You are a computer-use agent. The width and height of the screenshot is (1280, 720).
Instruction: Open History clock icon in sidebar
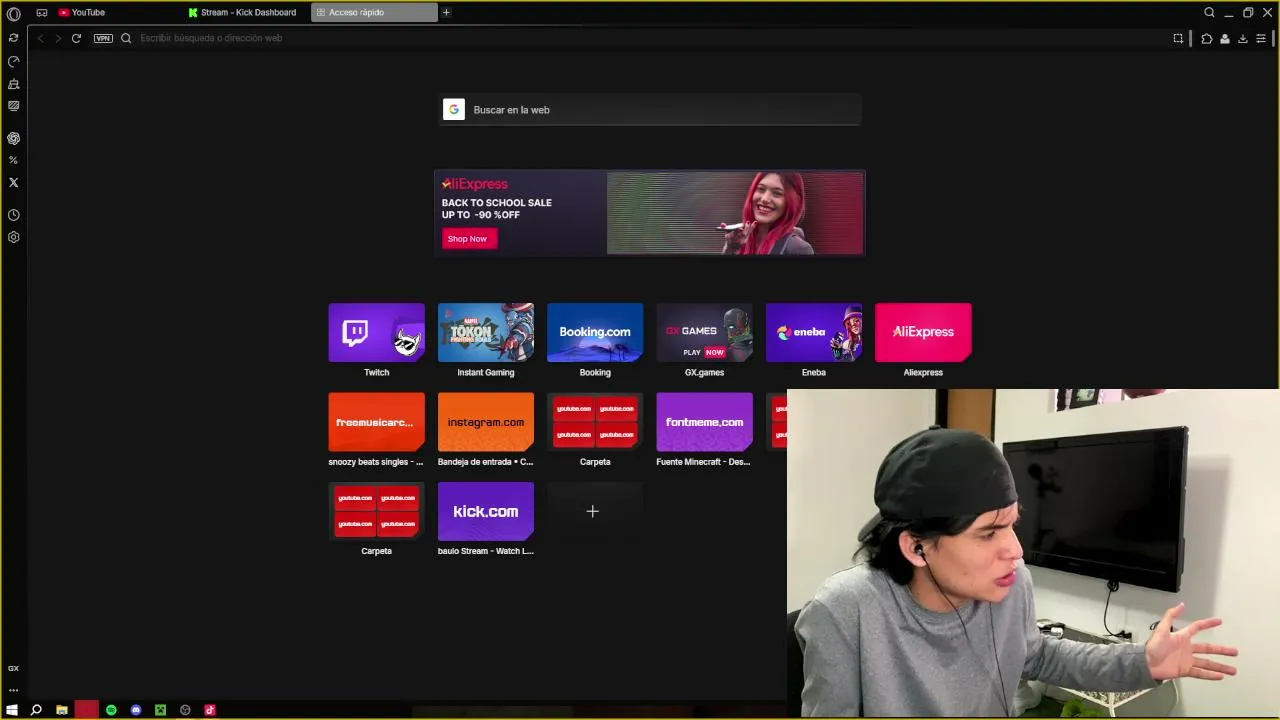click(x=13, y=215)
